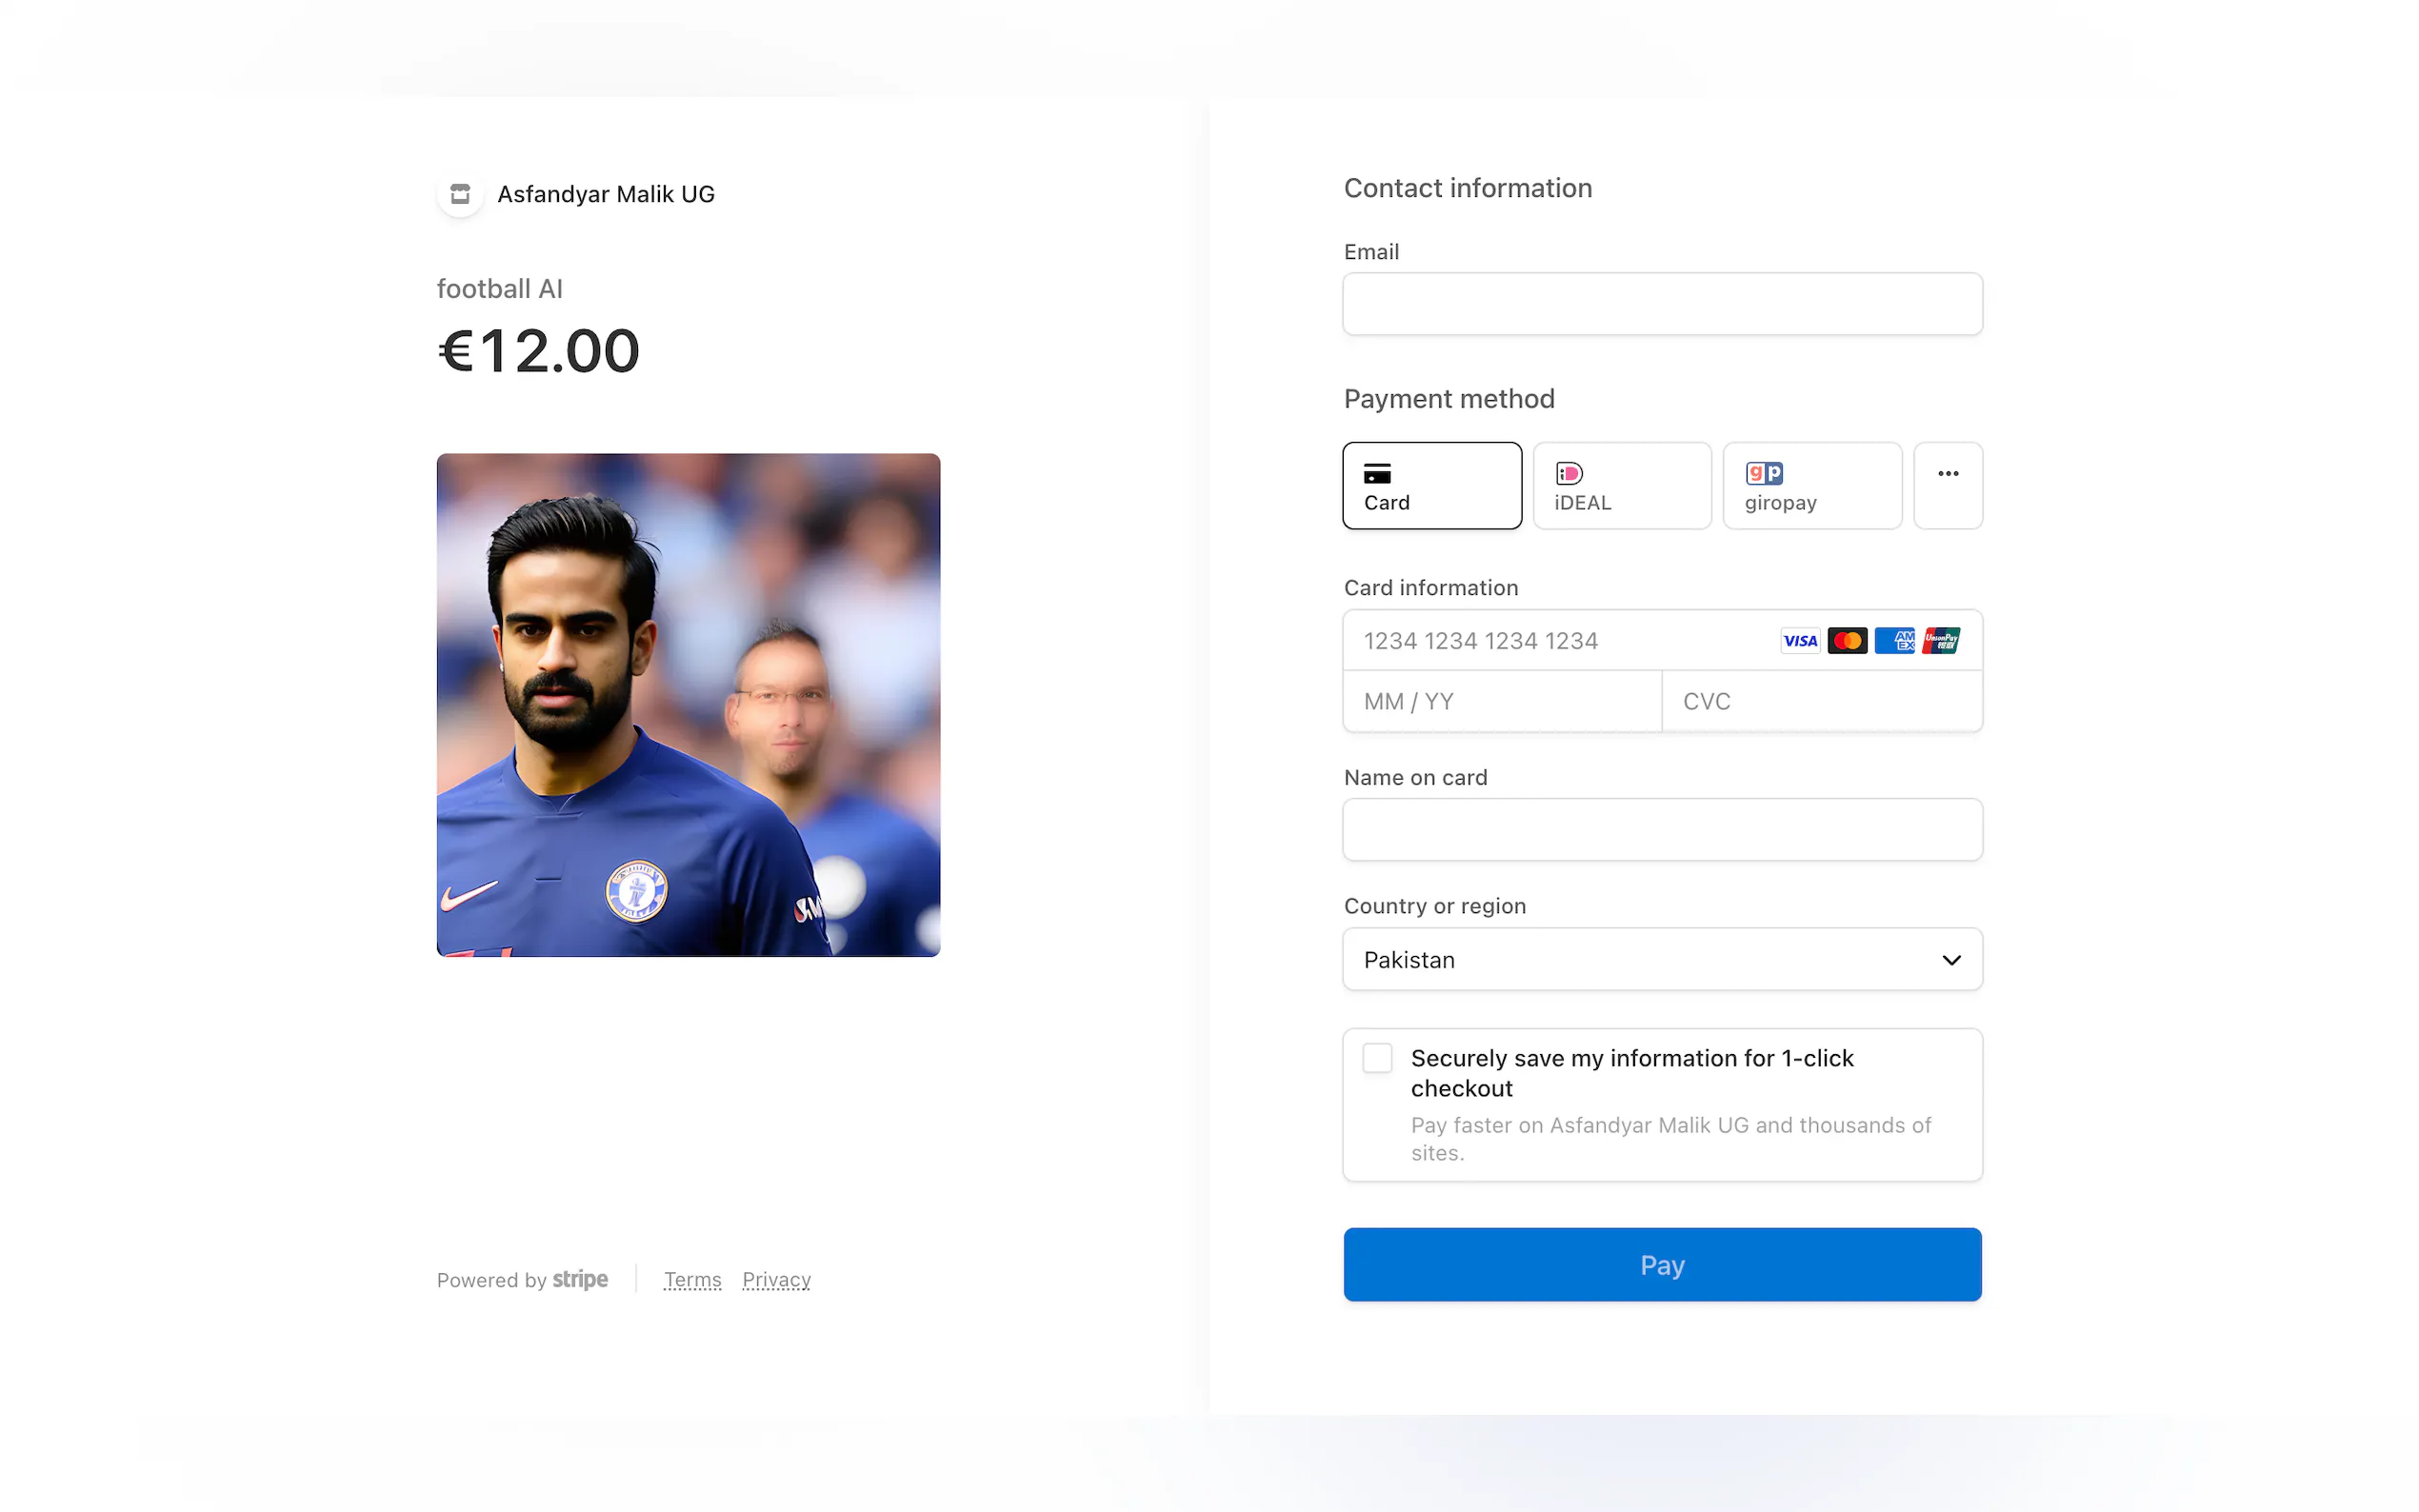2419x1512 pixels.
Task: Click the card number field
Action: [1560, 641]
